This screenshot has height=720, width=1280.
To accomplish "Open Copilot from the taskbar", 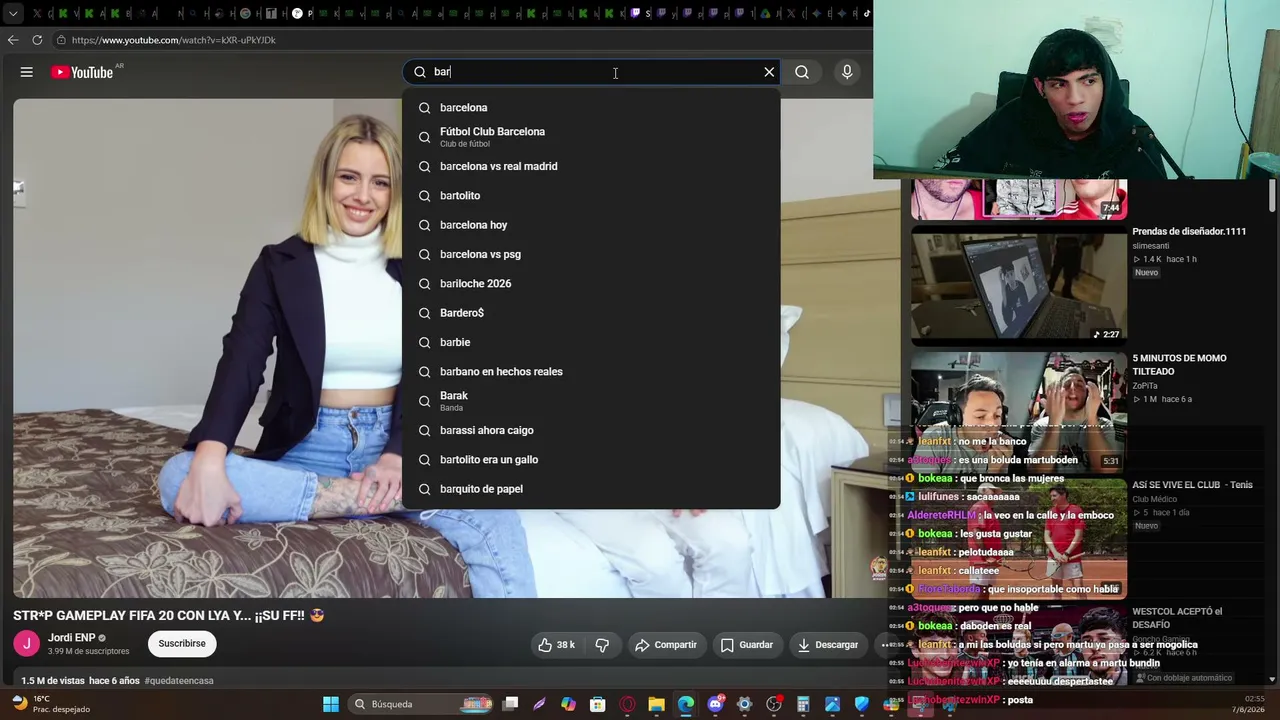I will click(x=568, y=704).
